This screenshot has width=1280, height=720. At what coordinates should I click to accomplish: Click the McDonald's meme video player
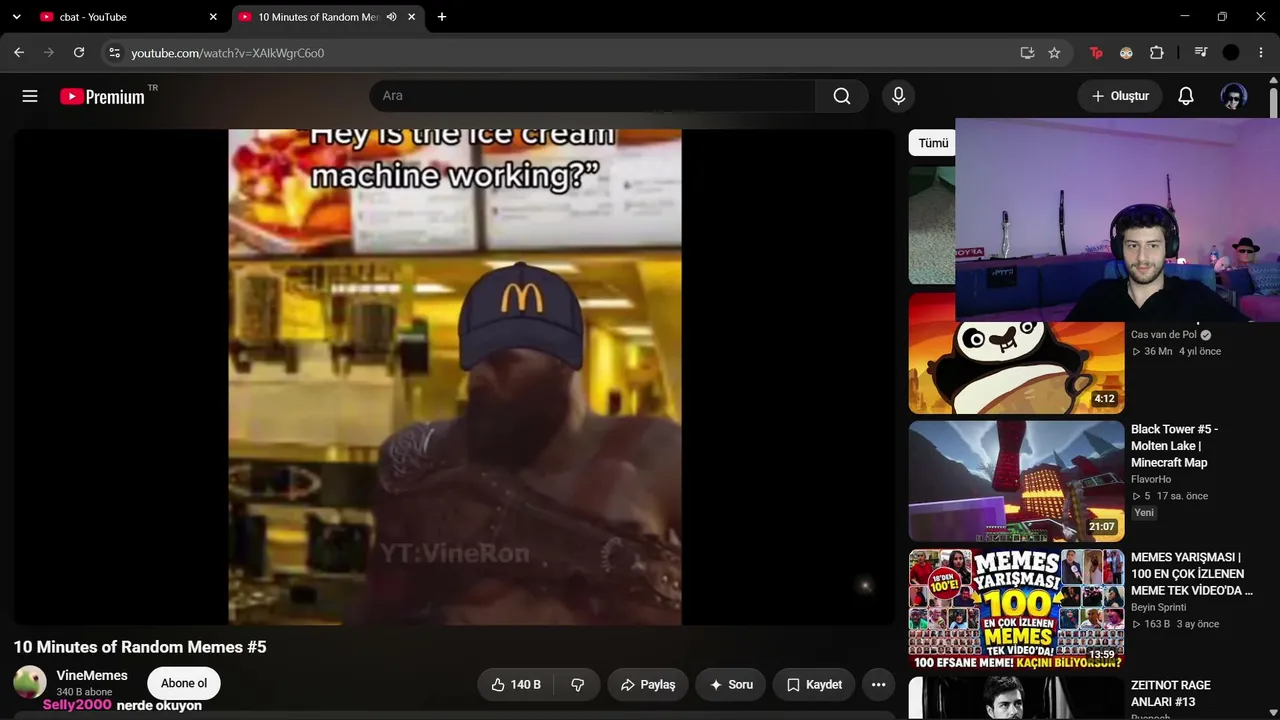point(455,377)
